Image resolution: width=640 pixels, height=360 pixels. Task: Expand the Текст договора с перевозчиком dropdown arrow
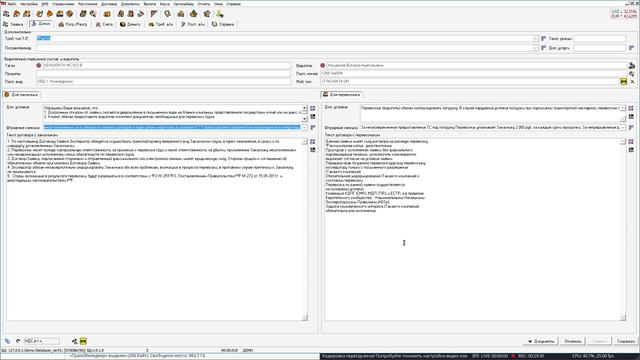click(623, 141)
